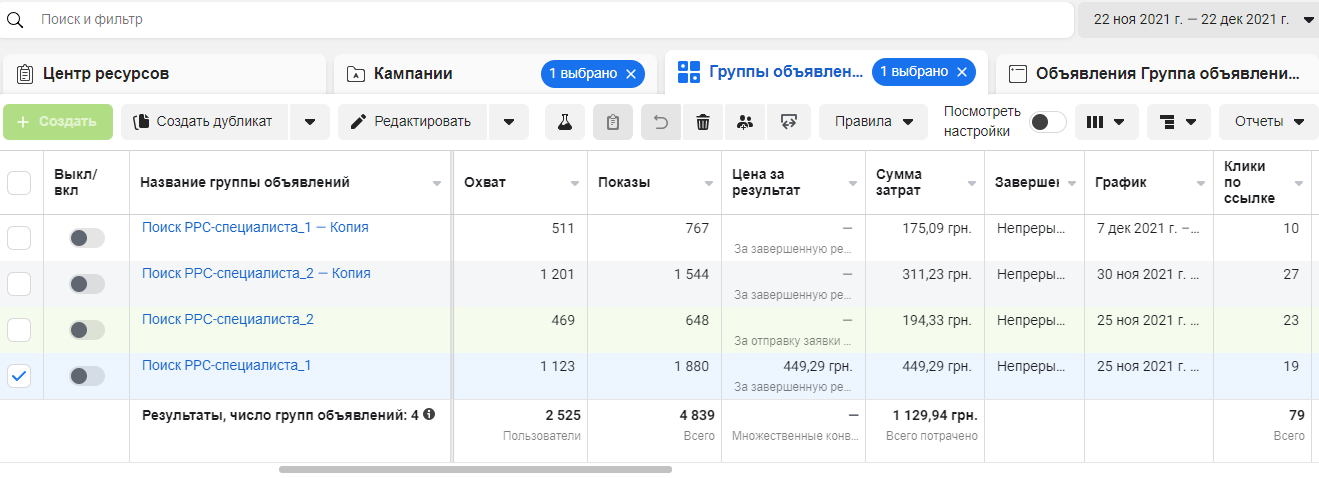Enable the Посмотреть настройки toggle
The width and height of the screenshot is (1319, 478).
tap(1048, 122)
